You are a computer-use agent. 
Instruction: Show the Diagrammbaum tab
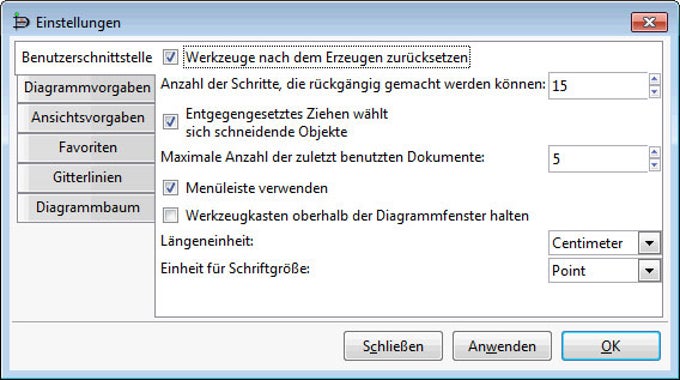coord(86,207)
